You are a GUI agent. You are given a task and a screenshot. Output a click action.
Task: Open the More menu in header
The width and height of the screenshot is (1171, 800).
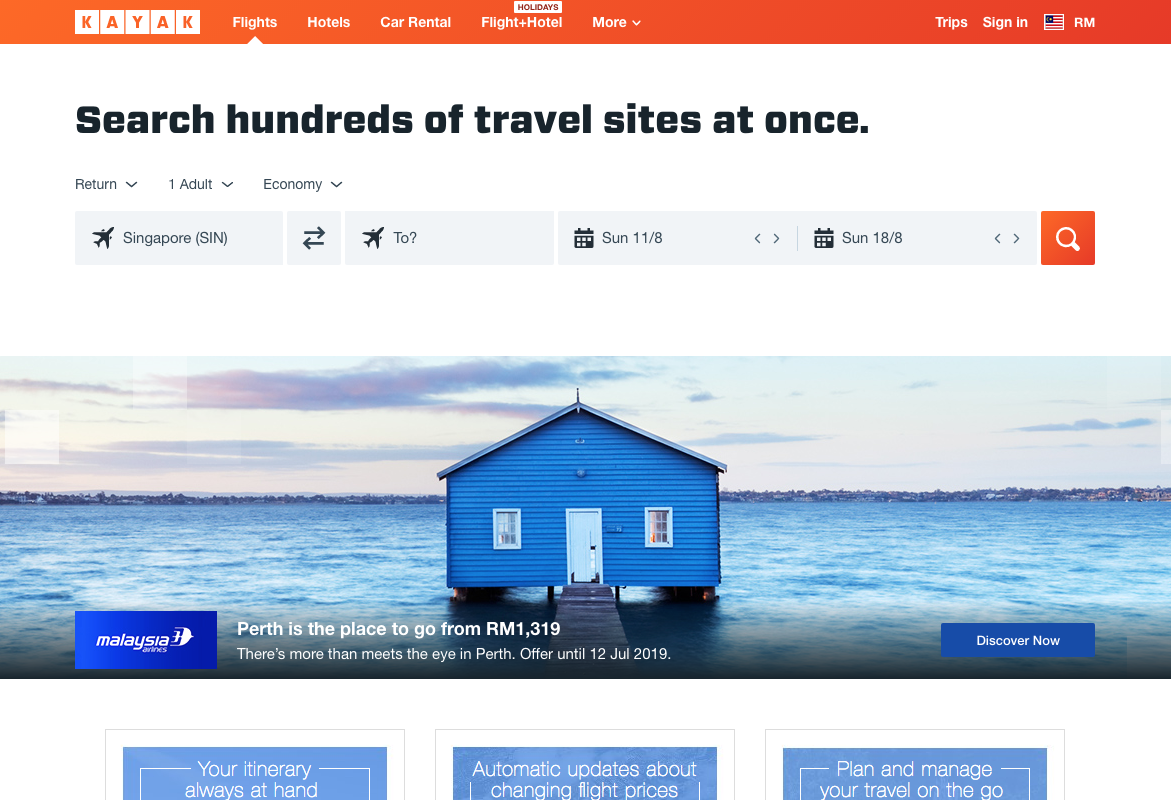(616, 22)
